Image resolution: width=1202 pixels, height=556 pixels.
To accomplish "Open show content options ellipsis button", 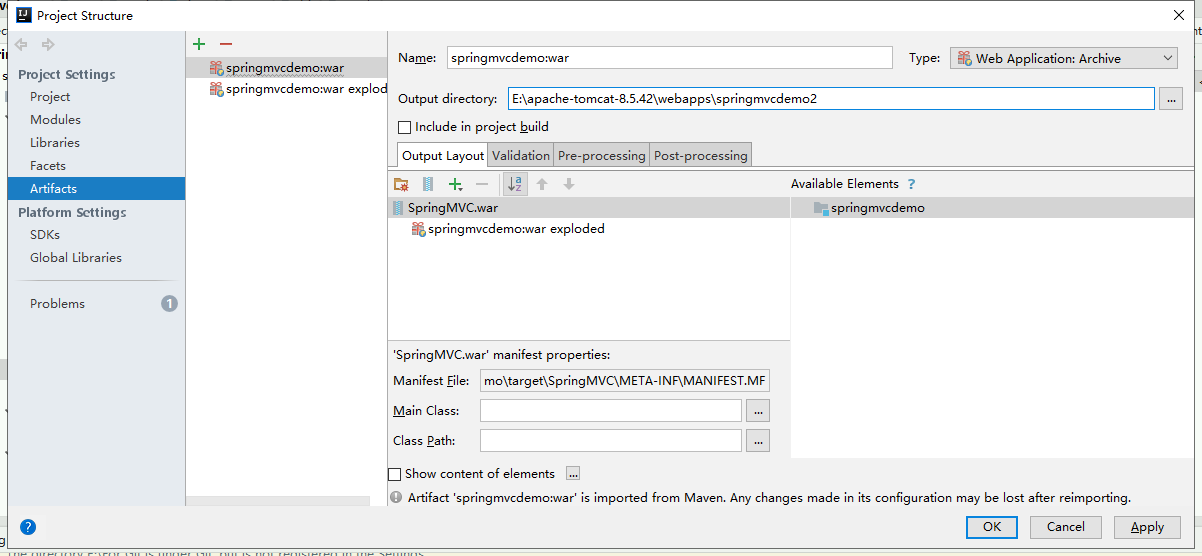I will pos(573,474).
